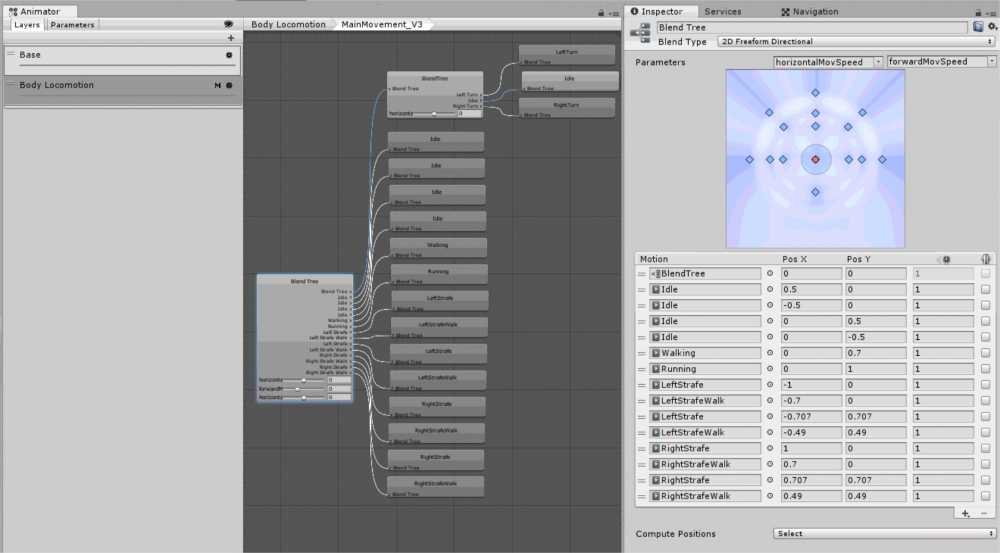This screenshot has height=553, width=1000.
Task: Select the Running node in graph
Action: (x=438, y=275)
